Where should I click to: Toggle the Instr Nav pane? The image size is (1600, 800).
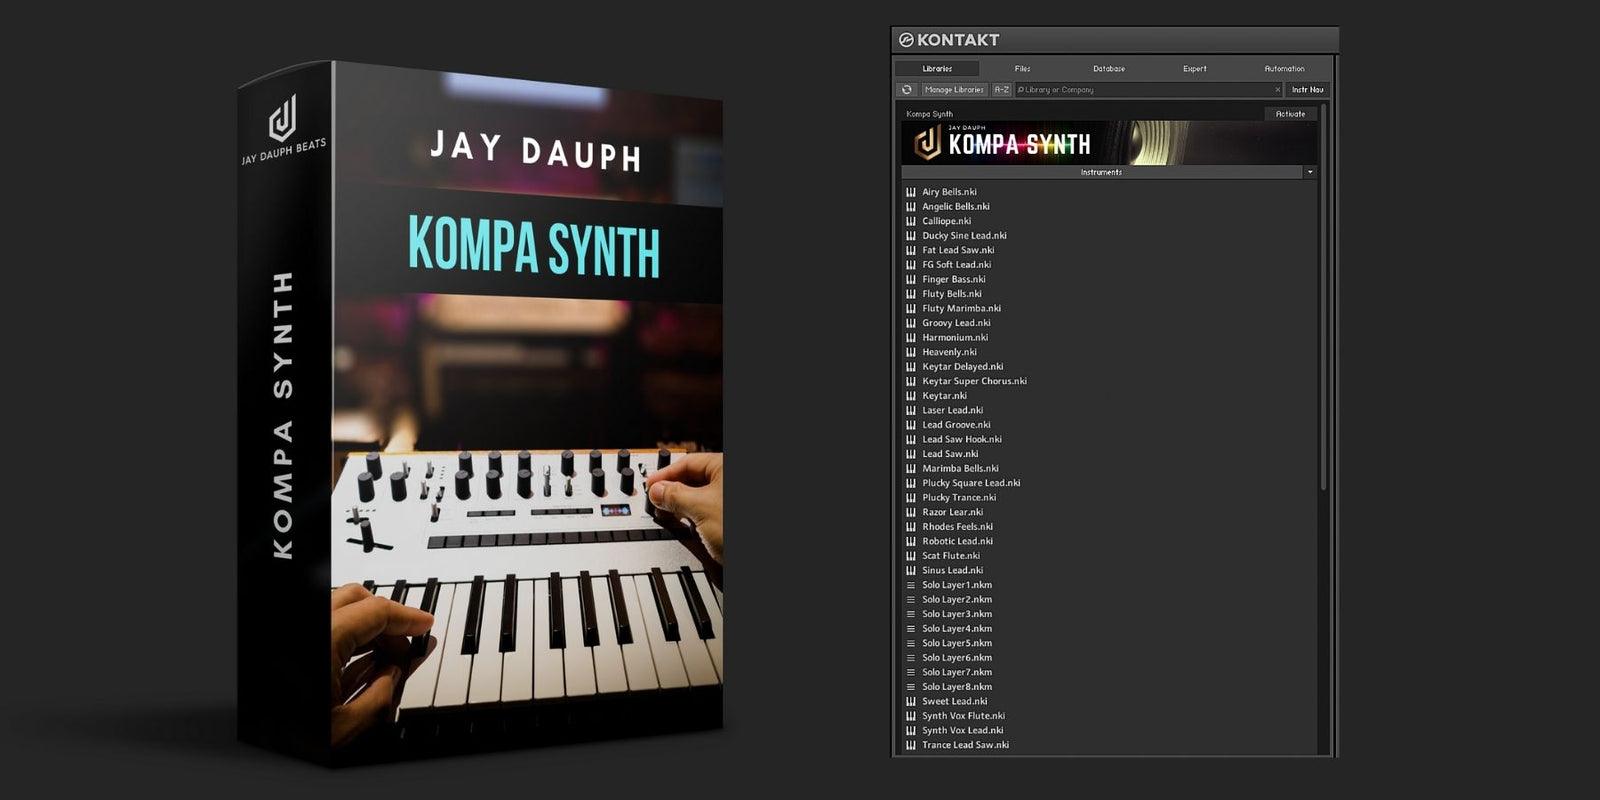(x=1307, y=90)
